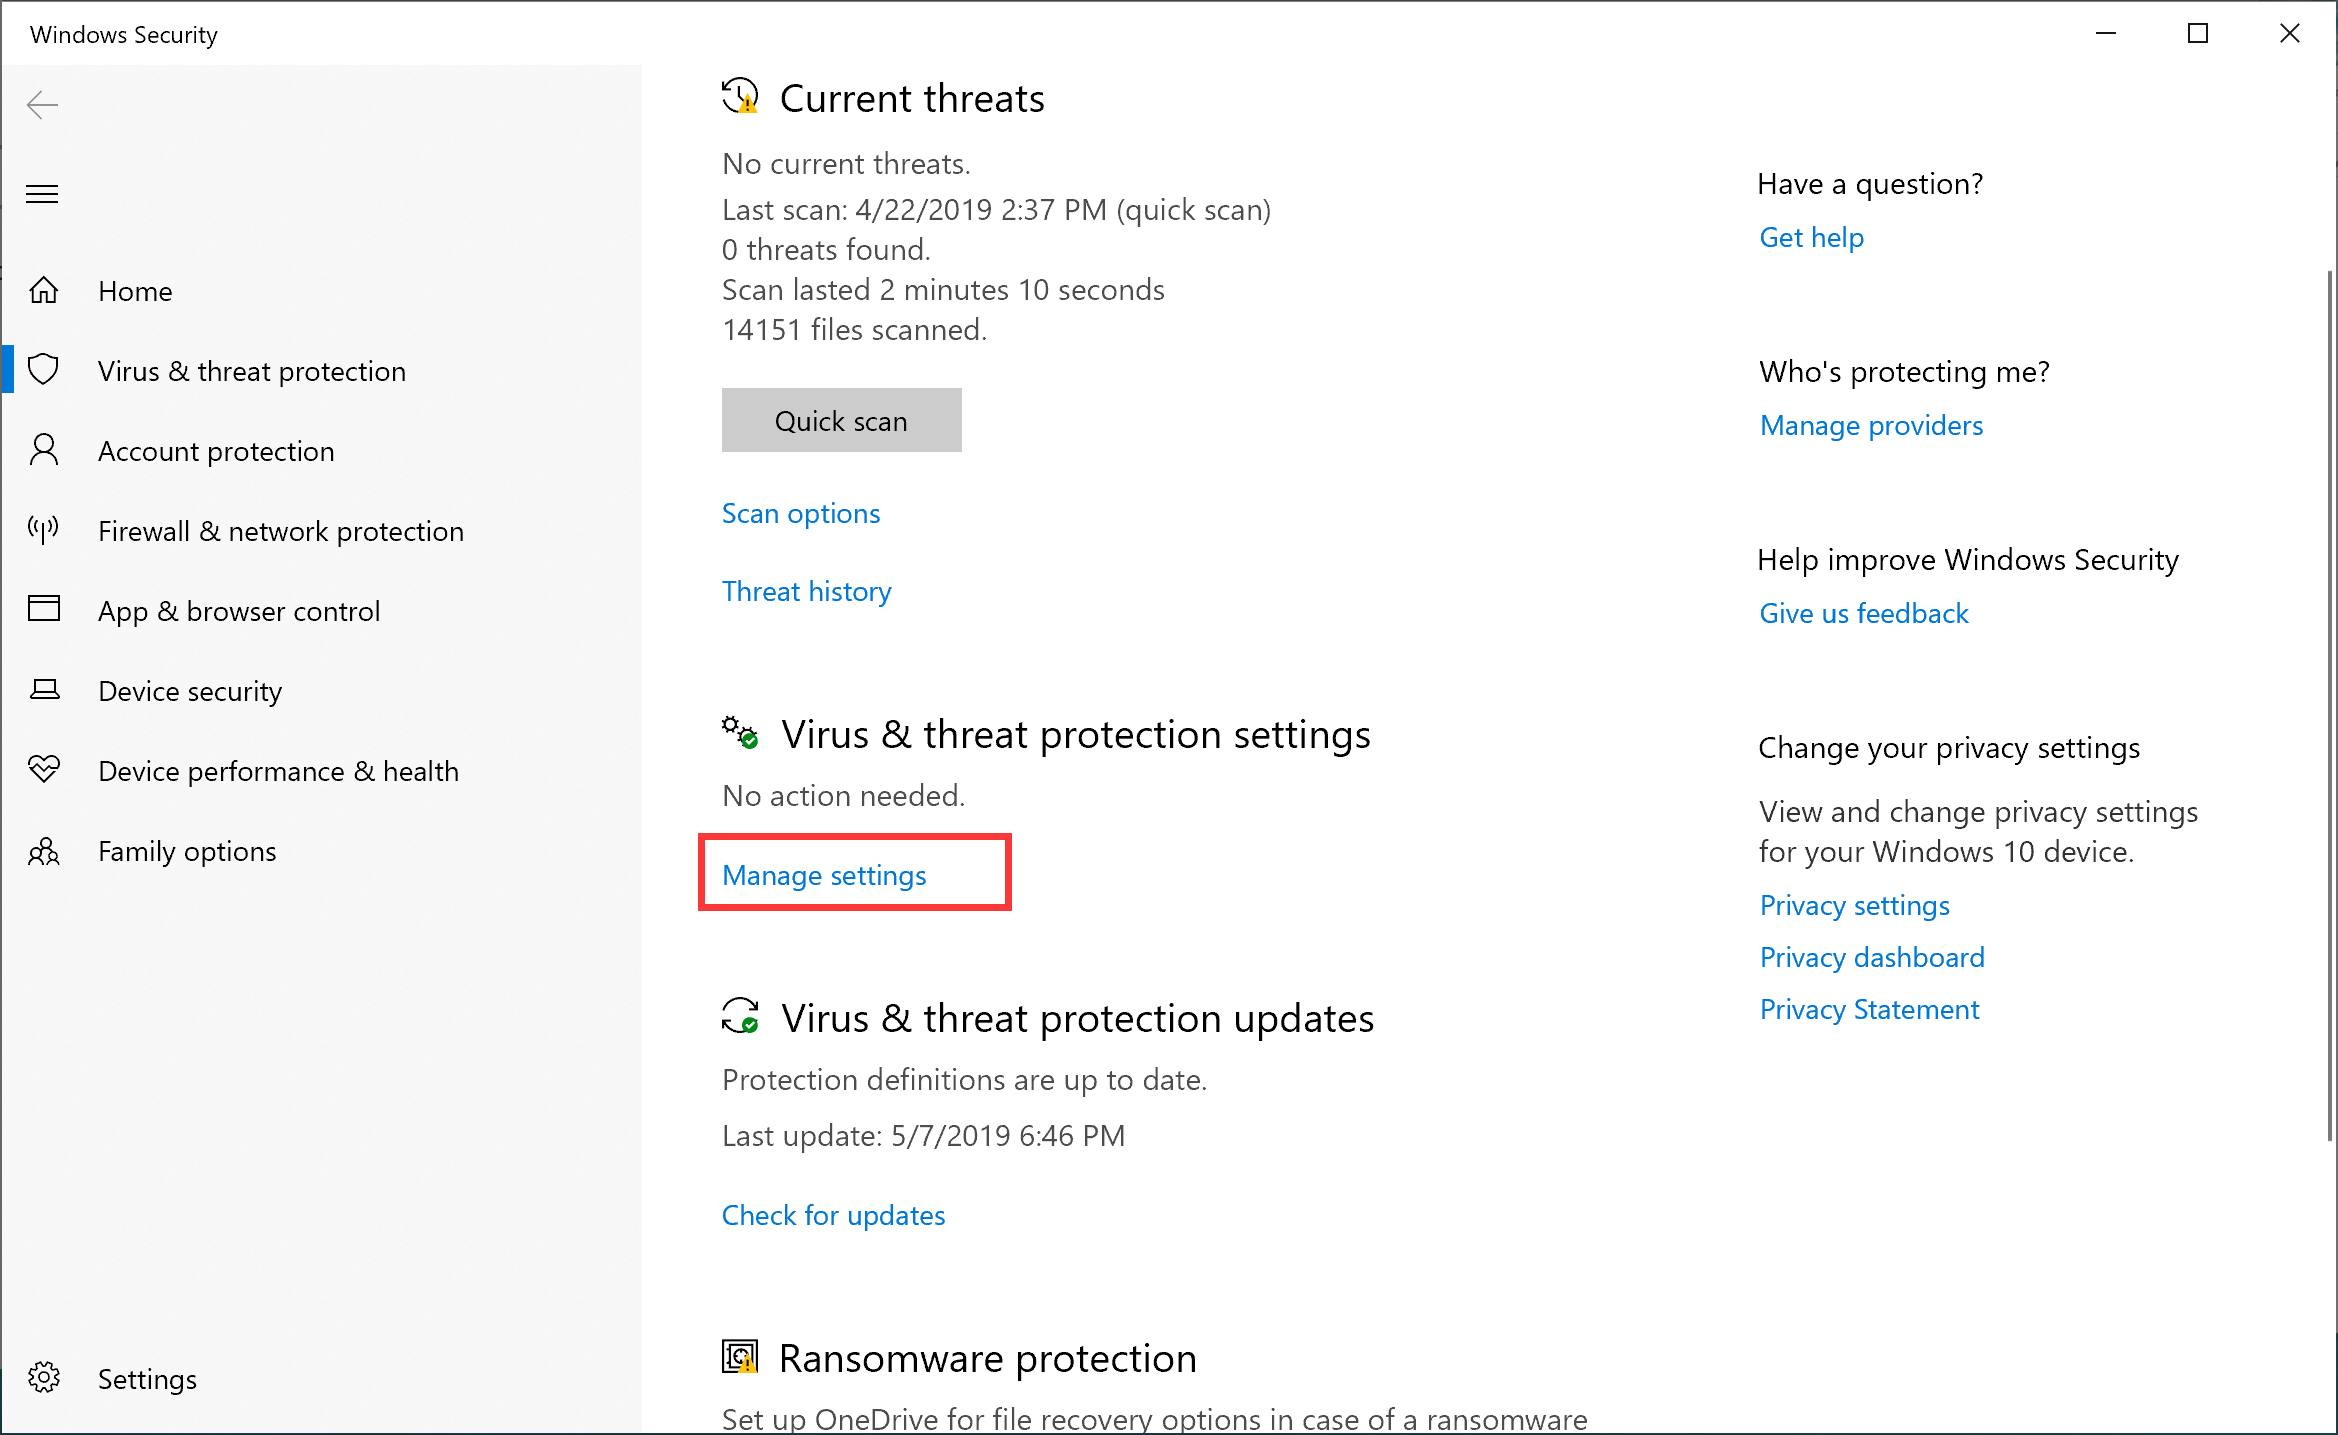The image size is (2338, 1435).
Task: Select the Device security icon
Action: [x=44, y=690]
